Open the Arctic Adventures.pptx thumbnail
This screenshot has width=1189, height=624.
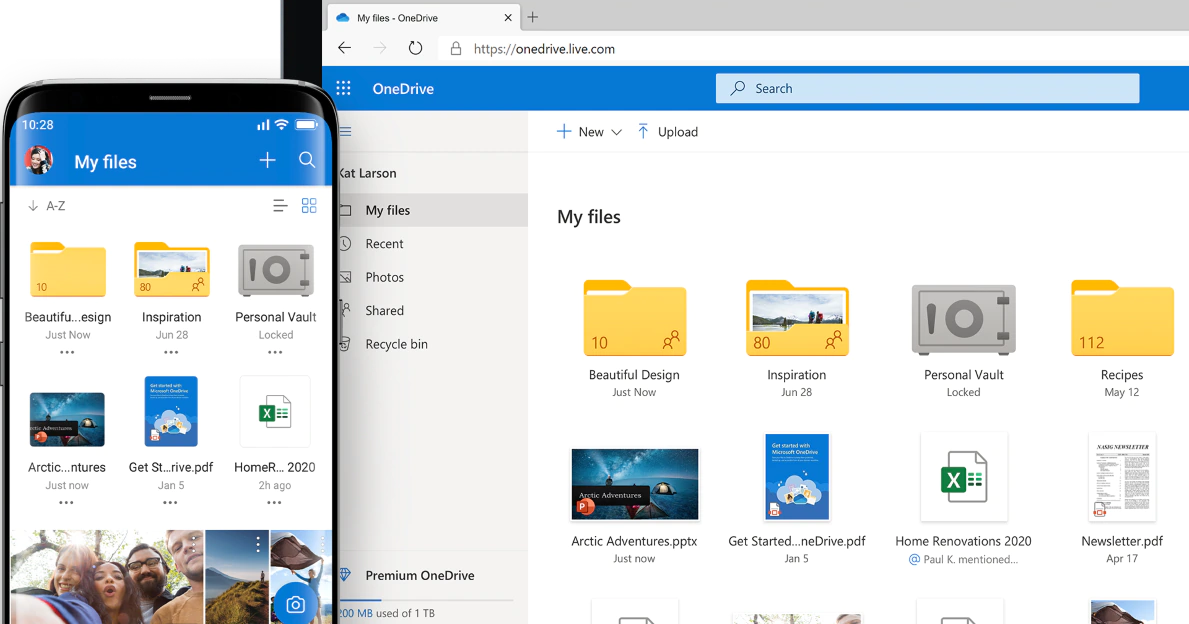pos(634,484)
